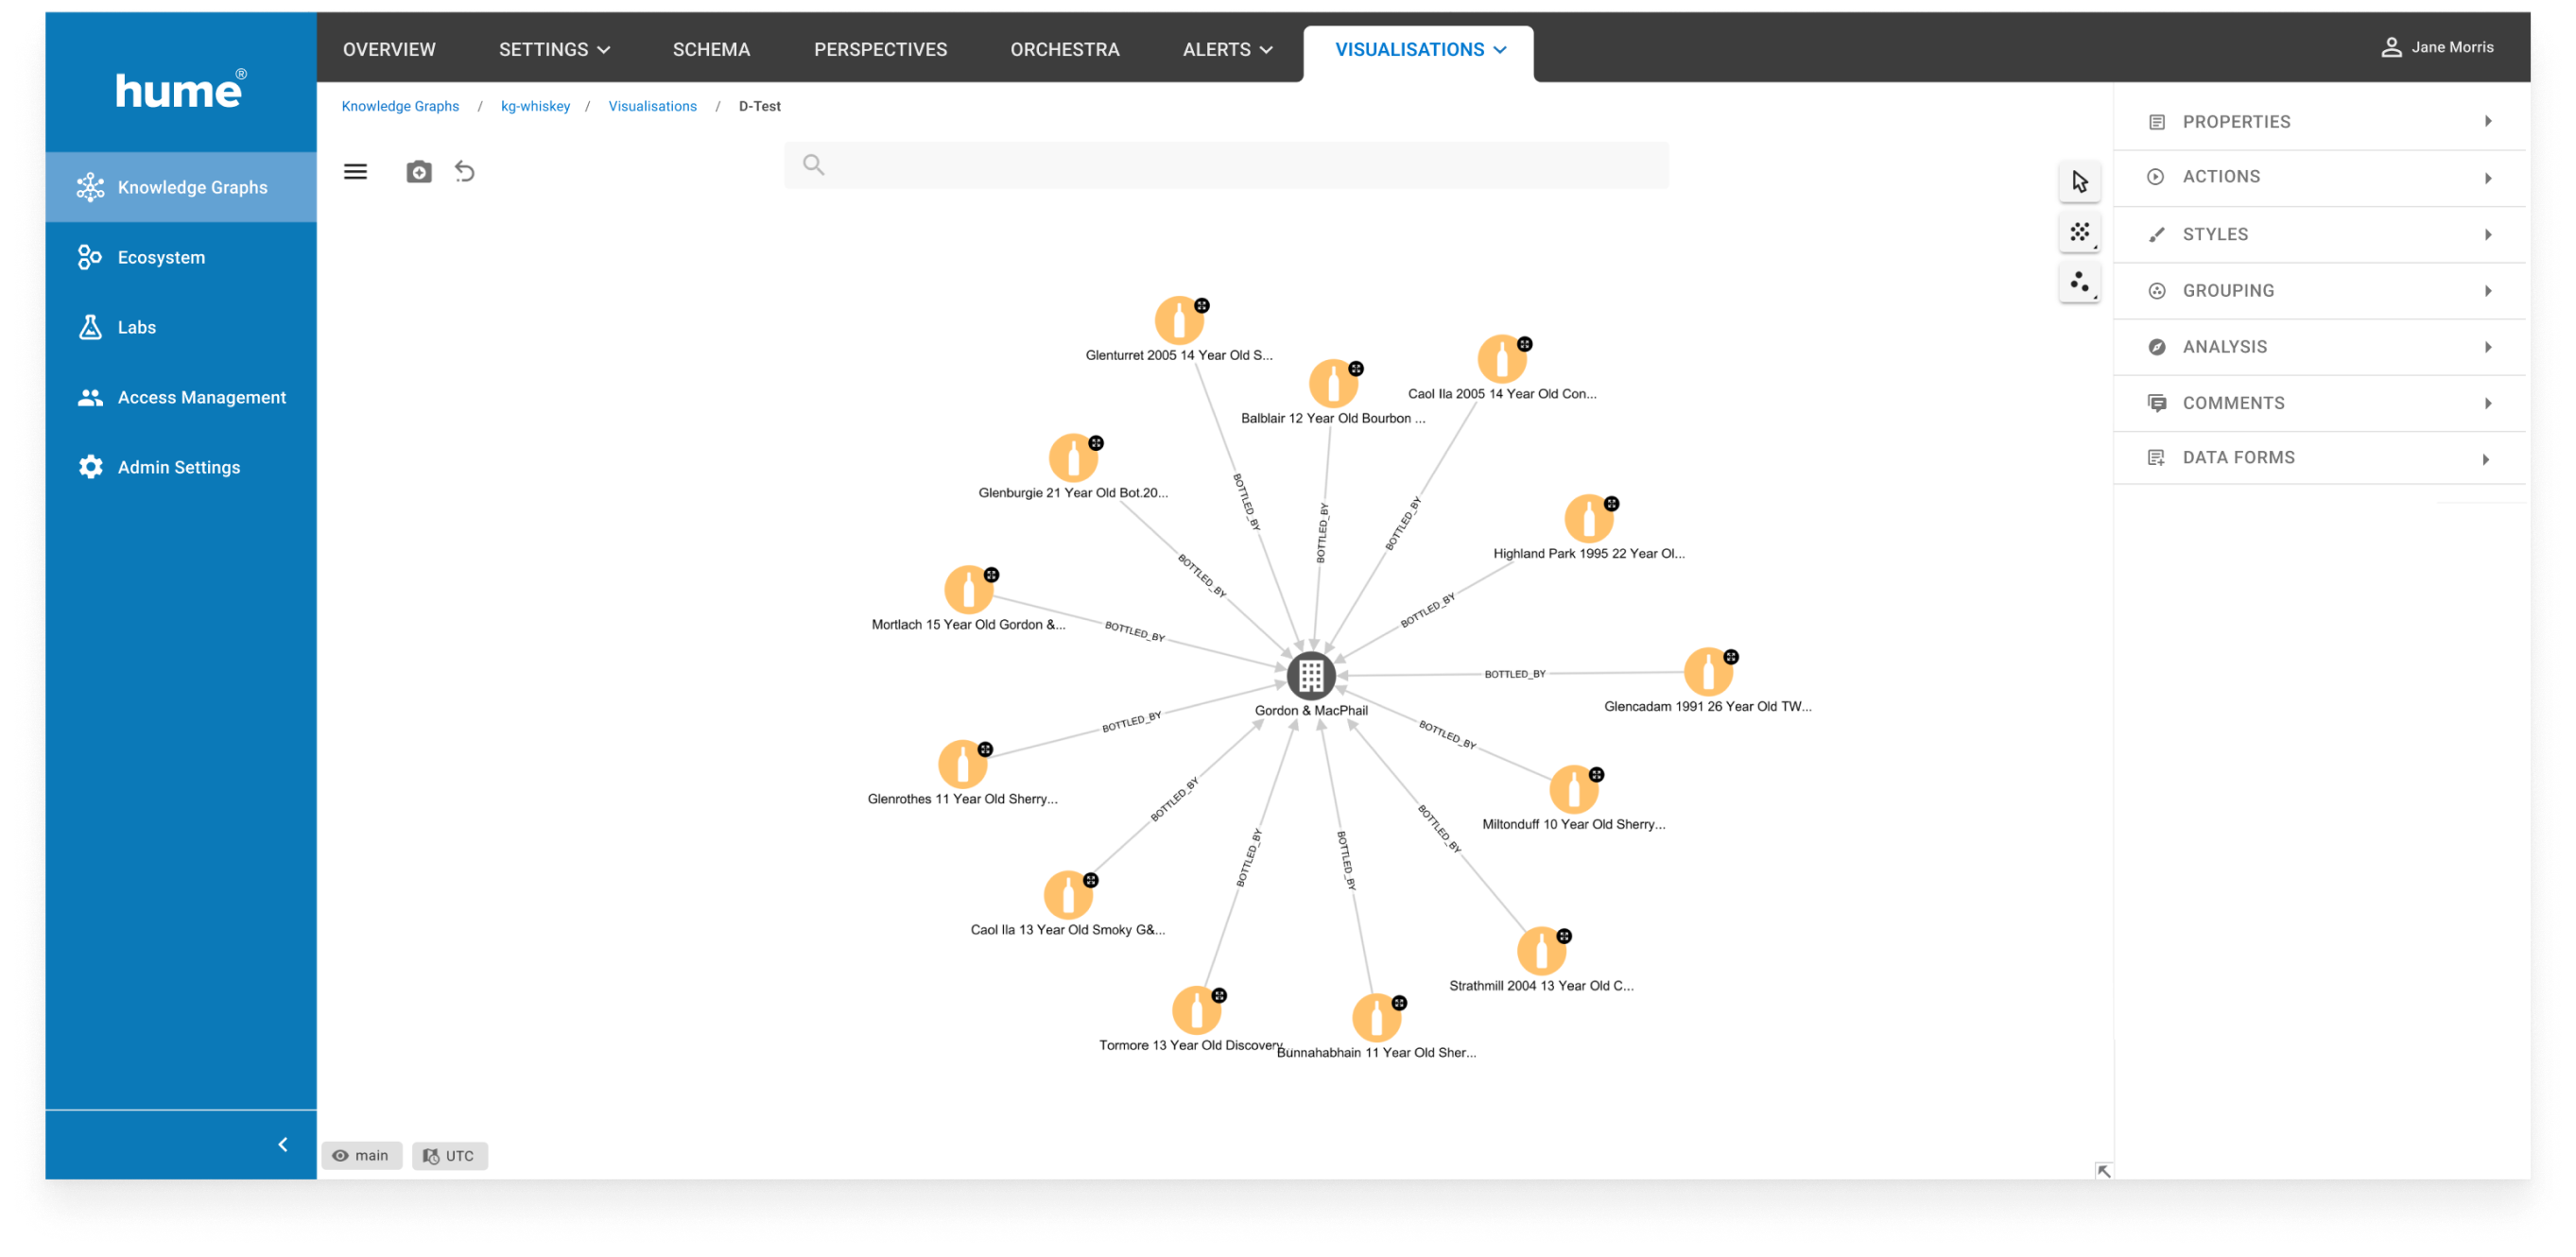Click the collapse arrow in bottom-right corner
The width and height of the screenshot is (2576, 1257).
coord(2103,1170)
